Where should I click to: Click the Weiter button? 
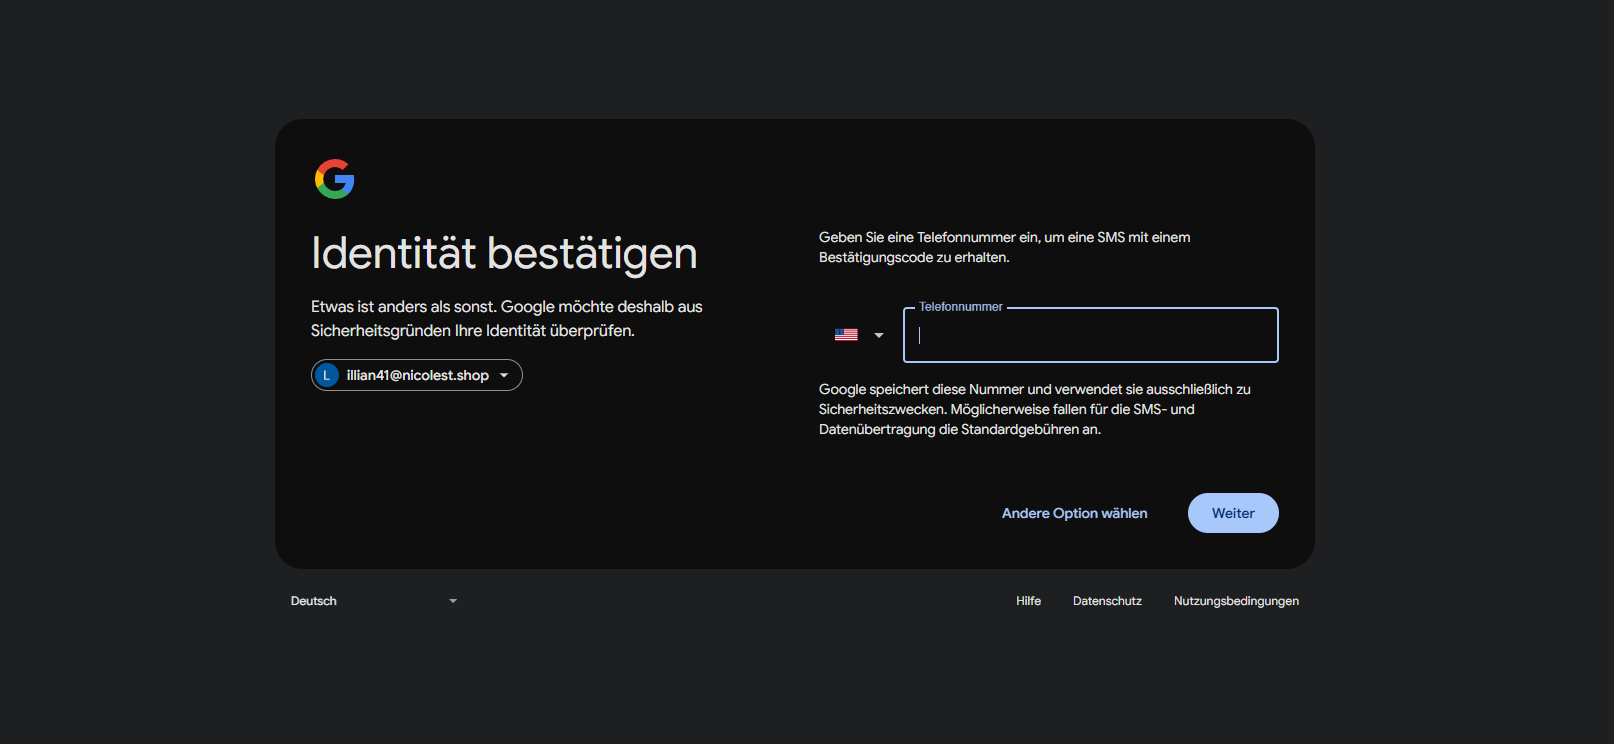click(x=1233, y=513)
